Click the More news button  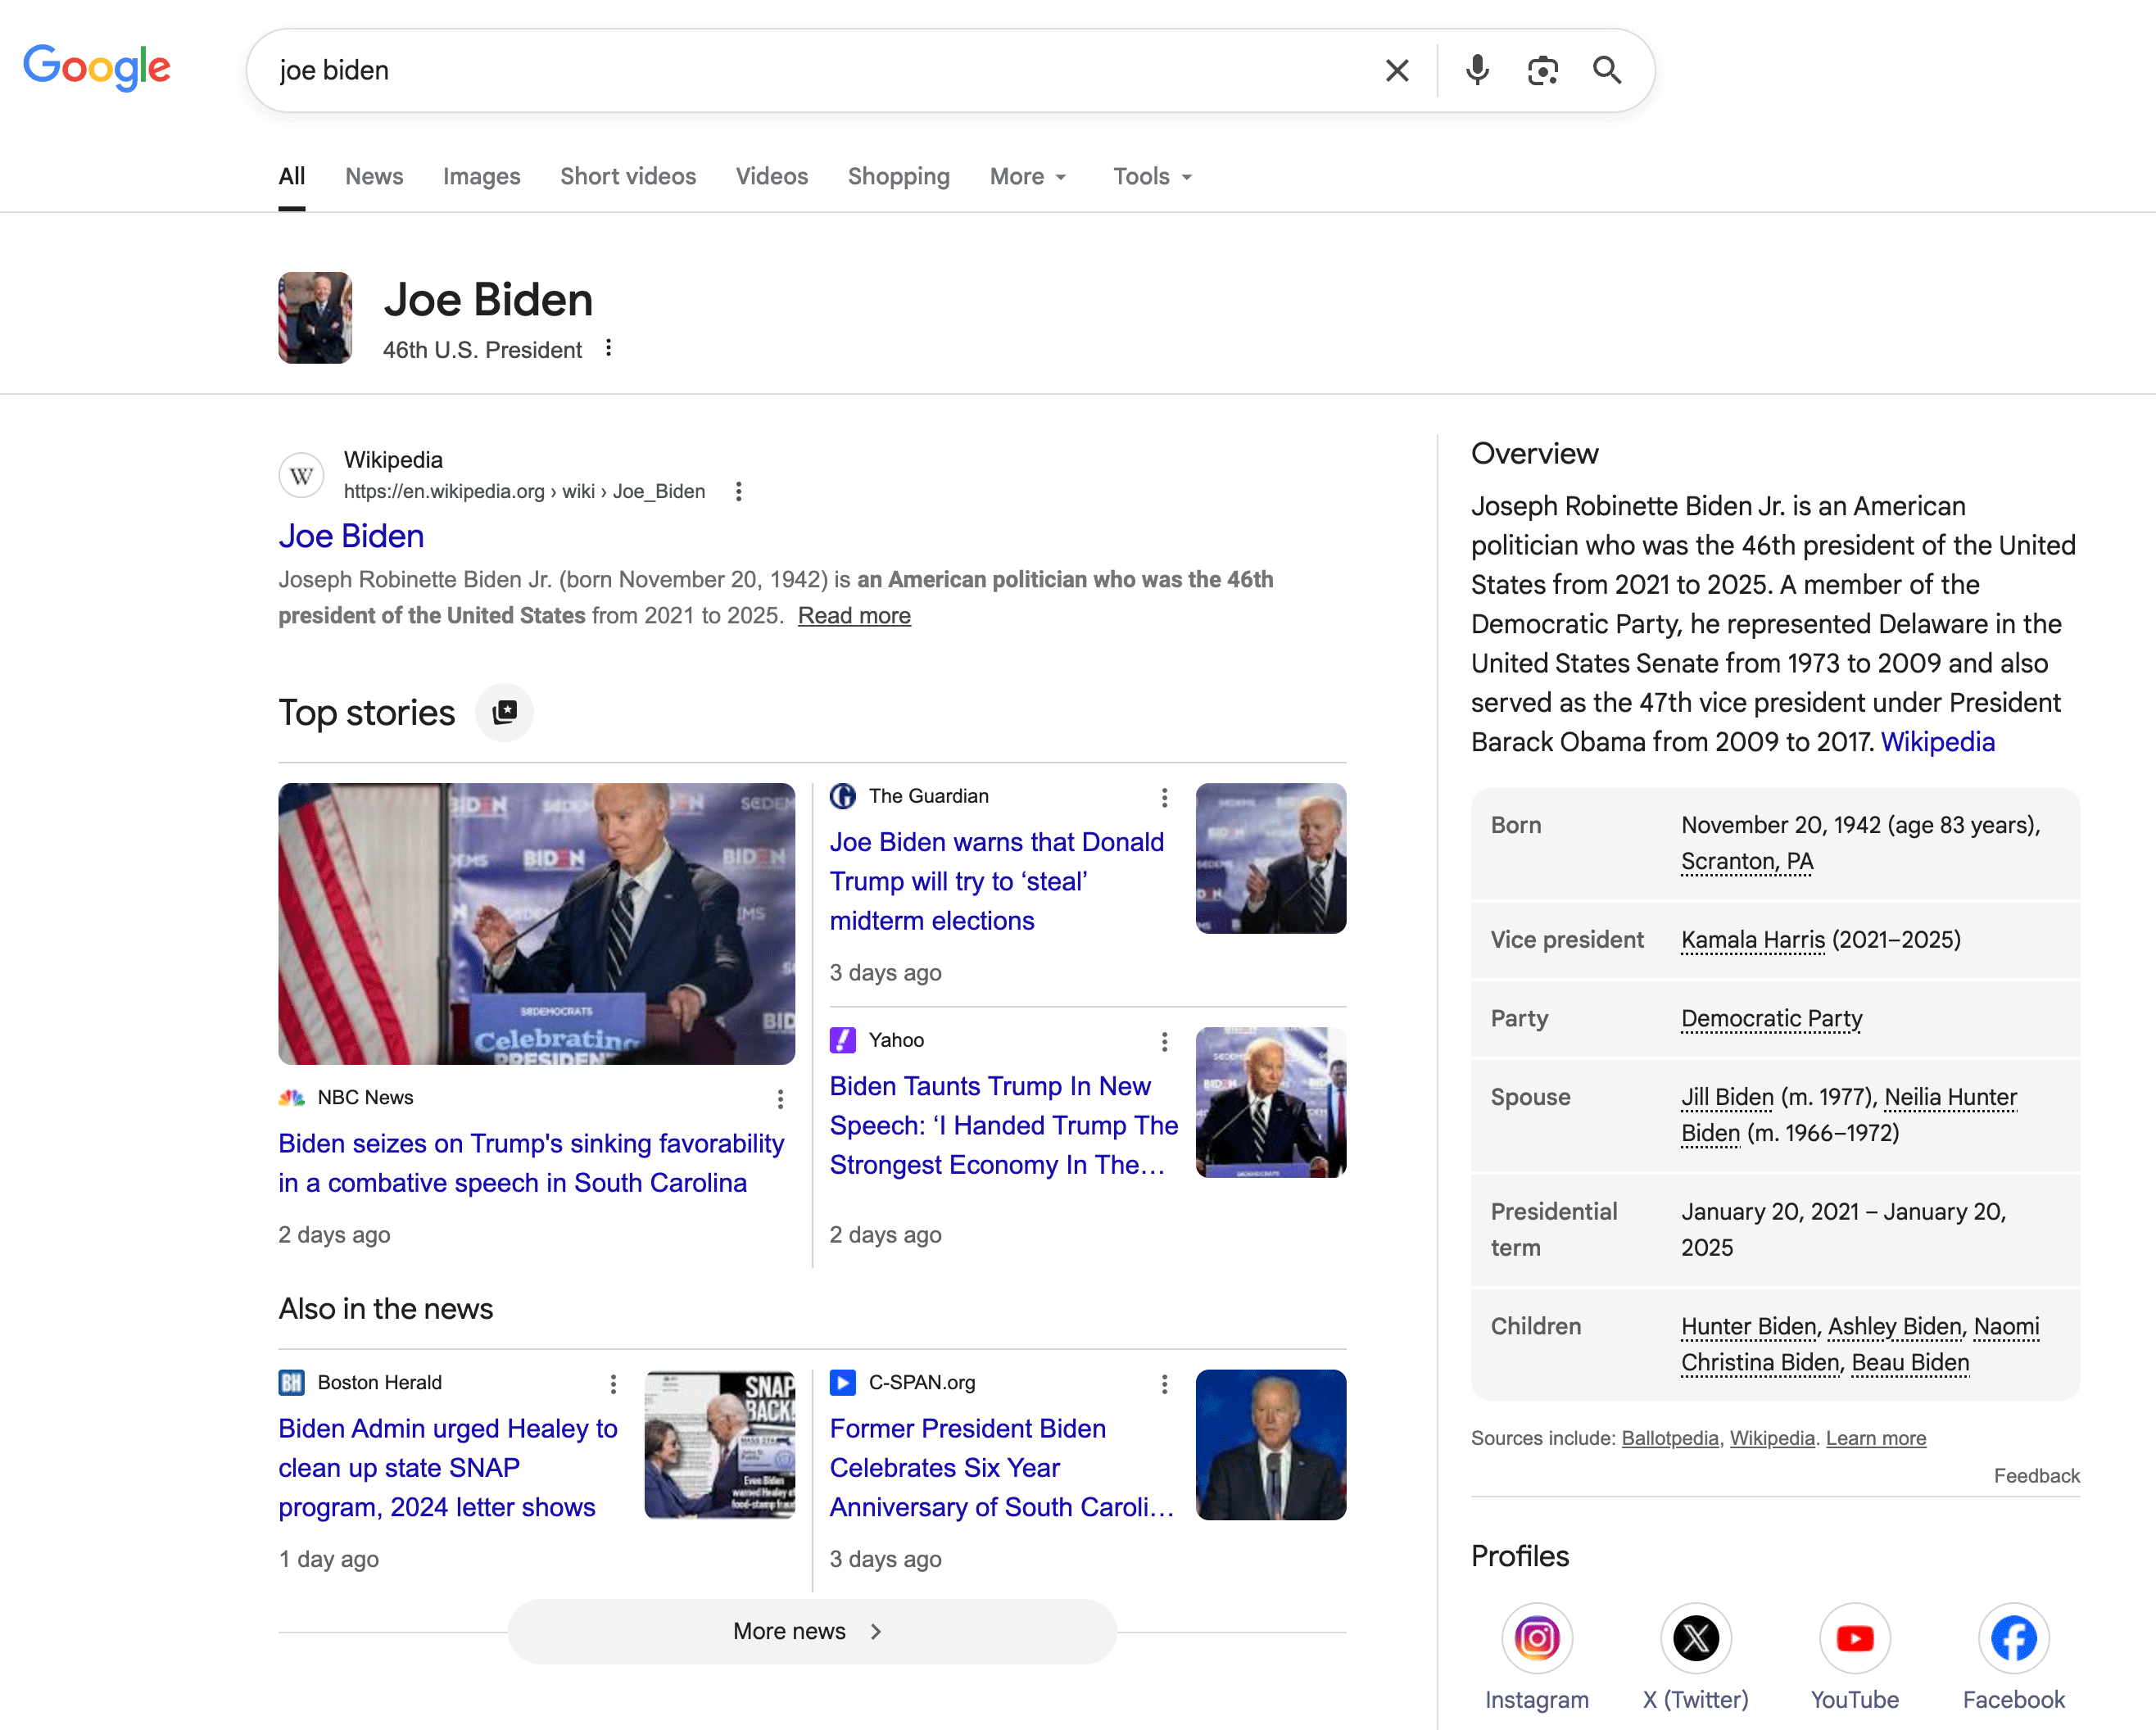point(811,1631)
